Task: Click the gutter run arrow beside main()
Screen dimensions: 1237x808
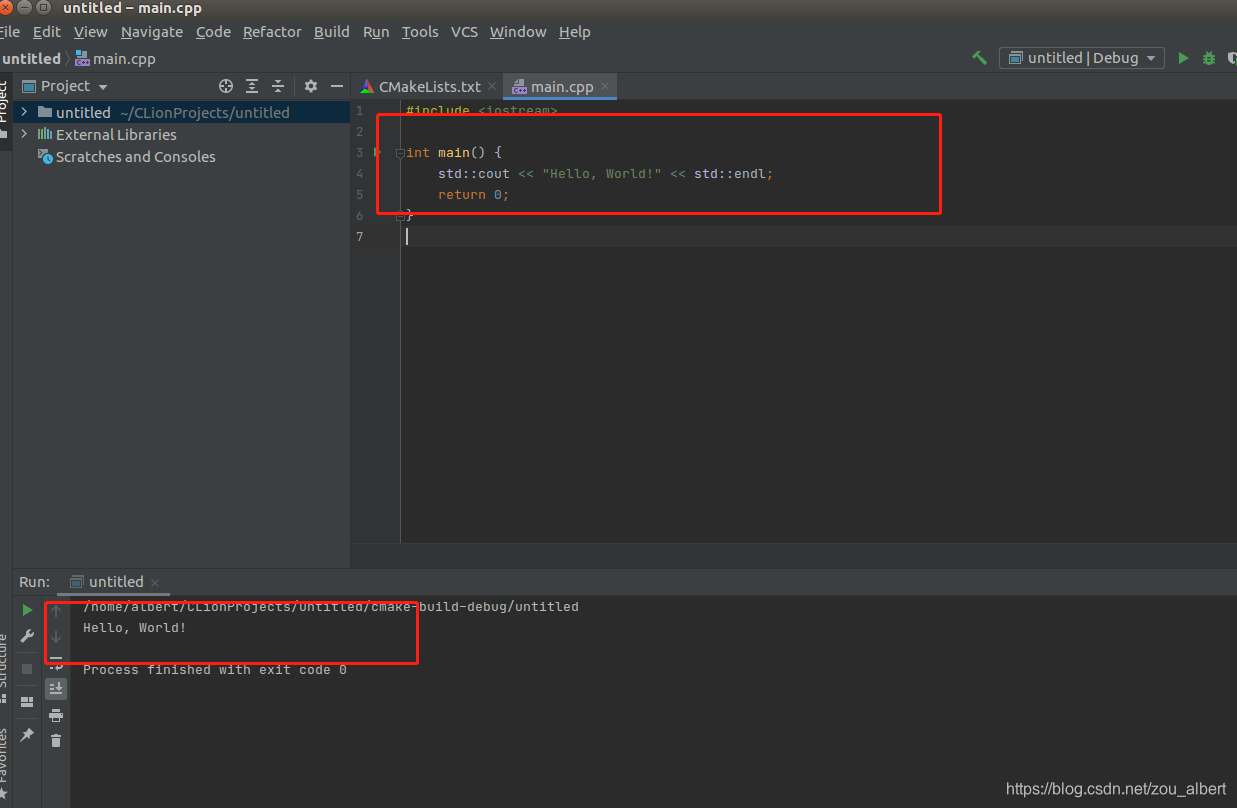Action: coord(377,152)
